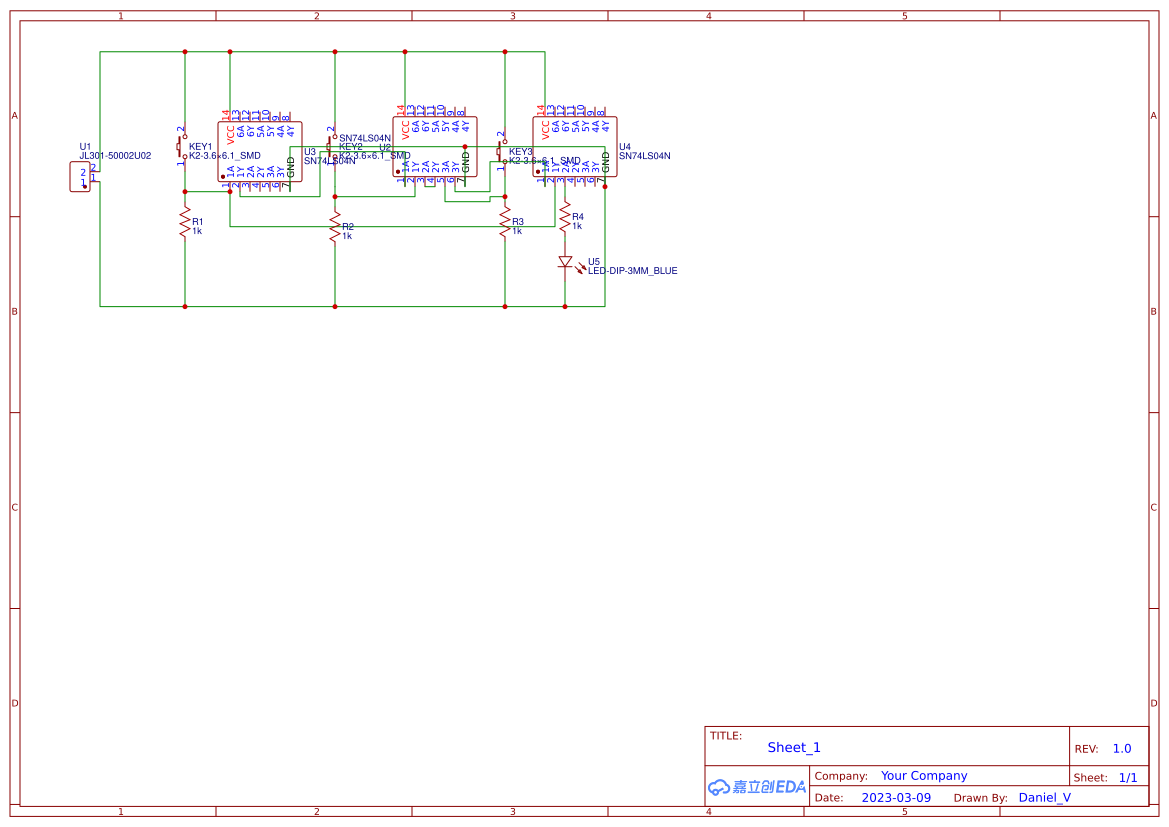Select the U4 inverter IC body
1169x827 pixels.
tap(575, 147)
